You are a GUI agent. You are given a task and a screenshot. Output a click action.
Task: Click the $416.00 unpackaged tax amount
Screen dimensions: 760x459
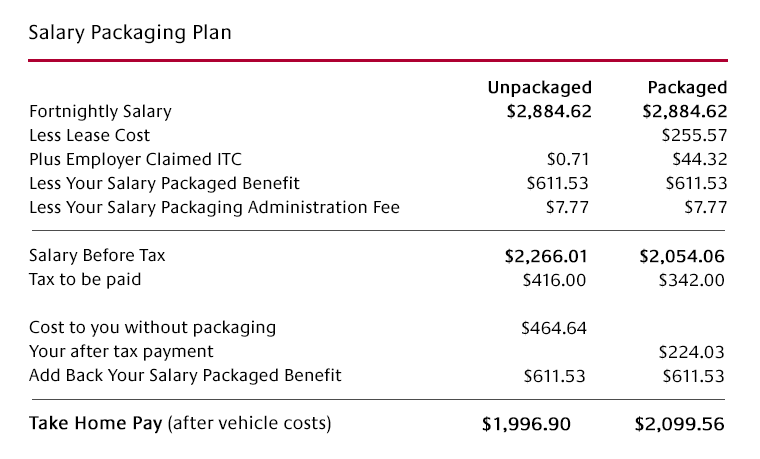(x=554, y=280)
